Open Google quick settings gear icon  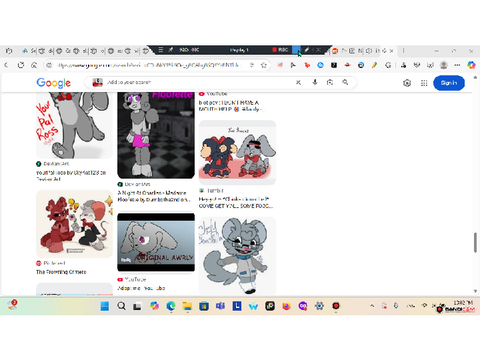pos(407,83)
